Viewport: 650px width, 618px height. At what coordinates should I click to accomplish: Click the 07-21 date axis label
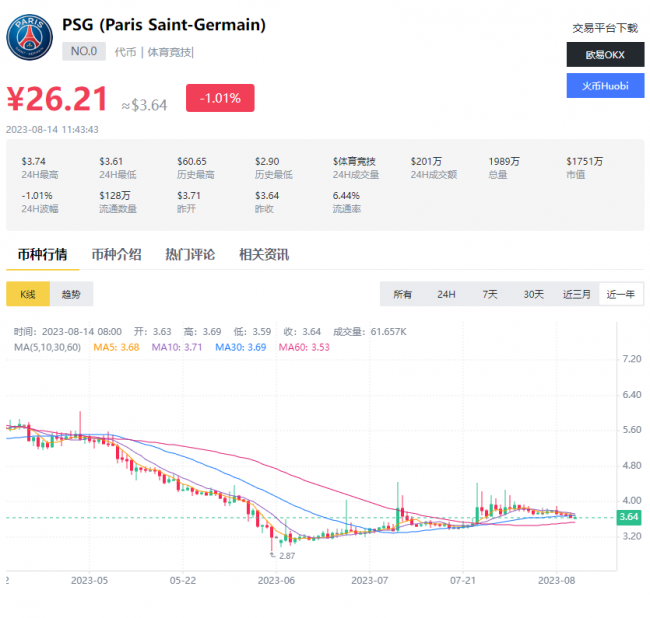463,580
